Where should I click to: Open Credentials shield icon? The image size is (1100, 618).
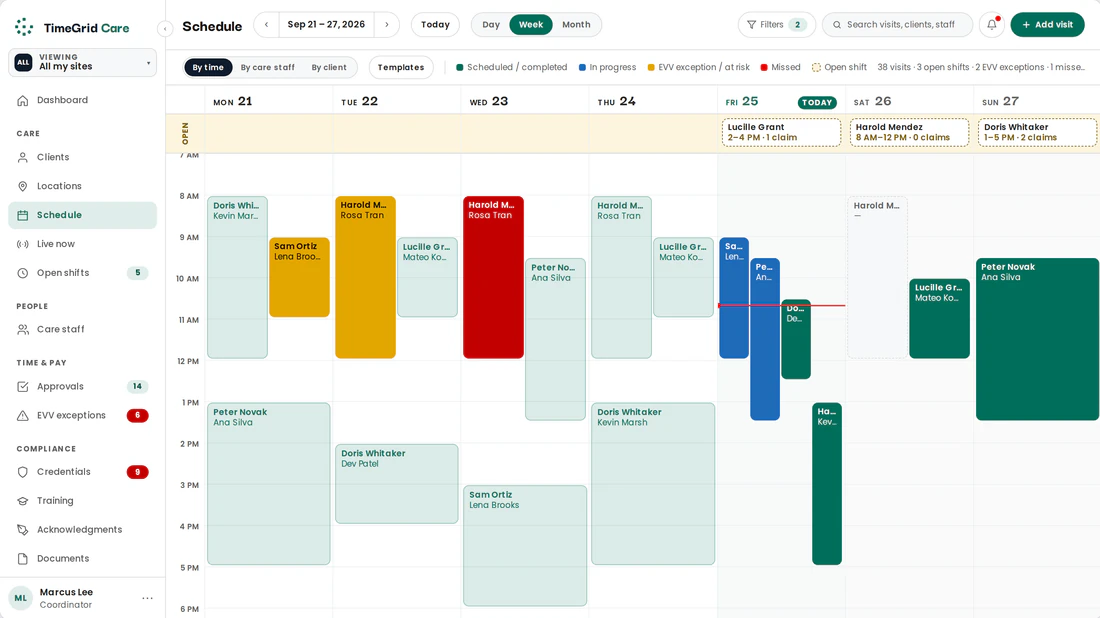pyautogui.click(x=22, y=472)
